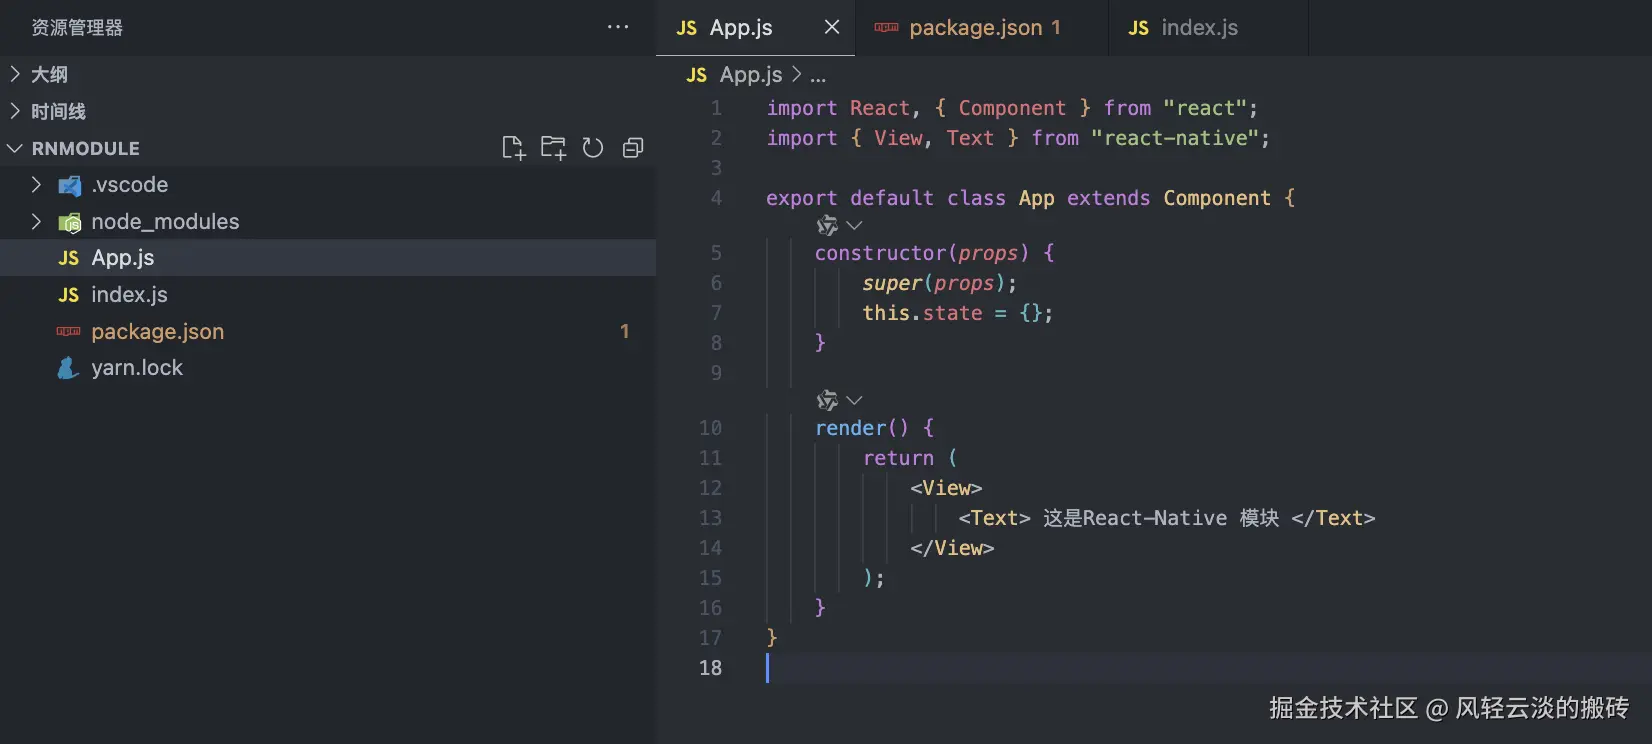Click the text 这是React-Native 模块 on line 13
The image size is (1652, 744).
pos(1161,518)
